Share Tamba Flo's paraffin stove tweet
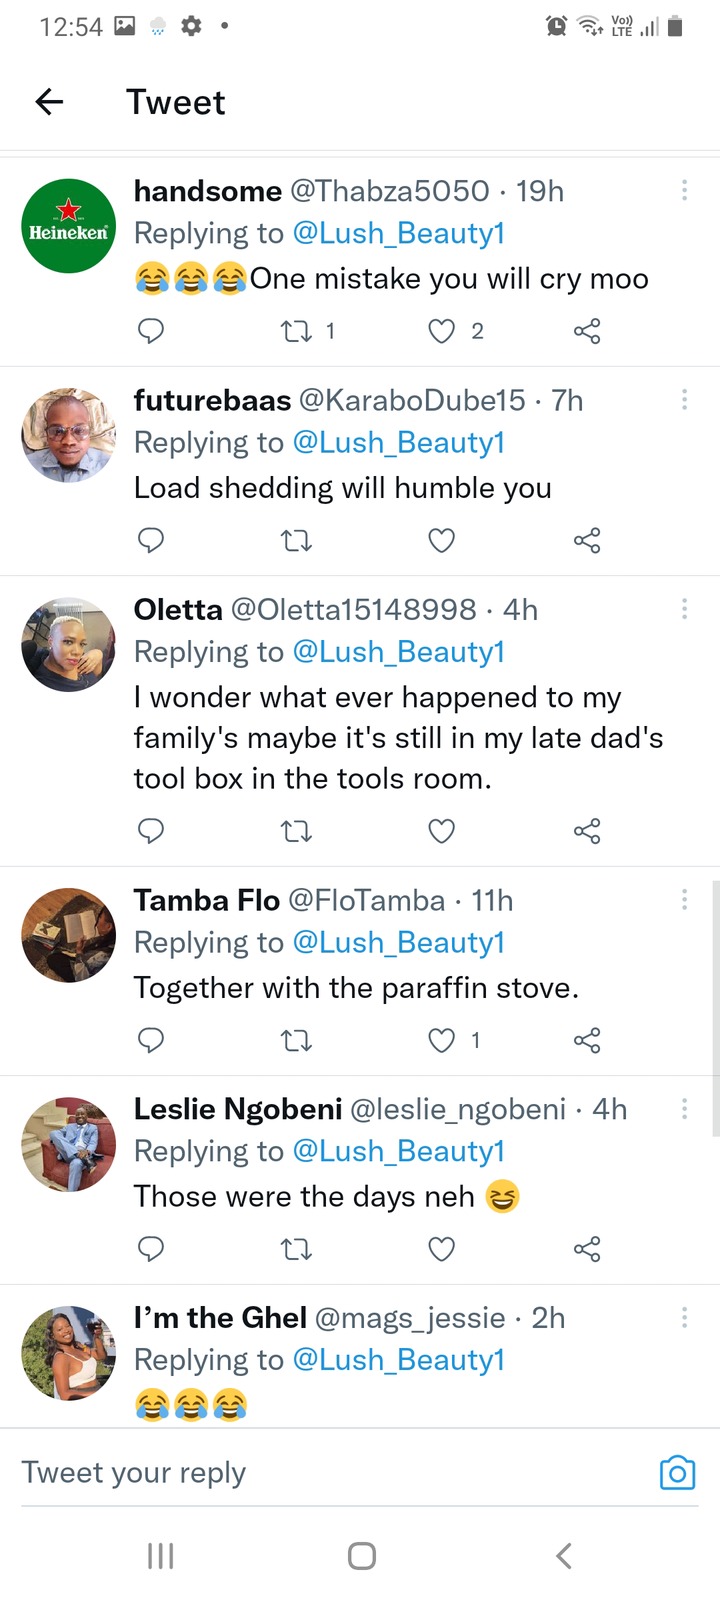The image size is (720, 1600). click(587, 1041)
